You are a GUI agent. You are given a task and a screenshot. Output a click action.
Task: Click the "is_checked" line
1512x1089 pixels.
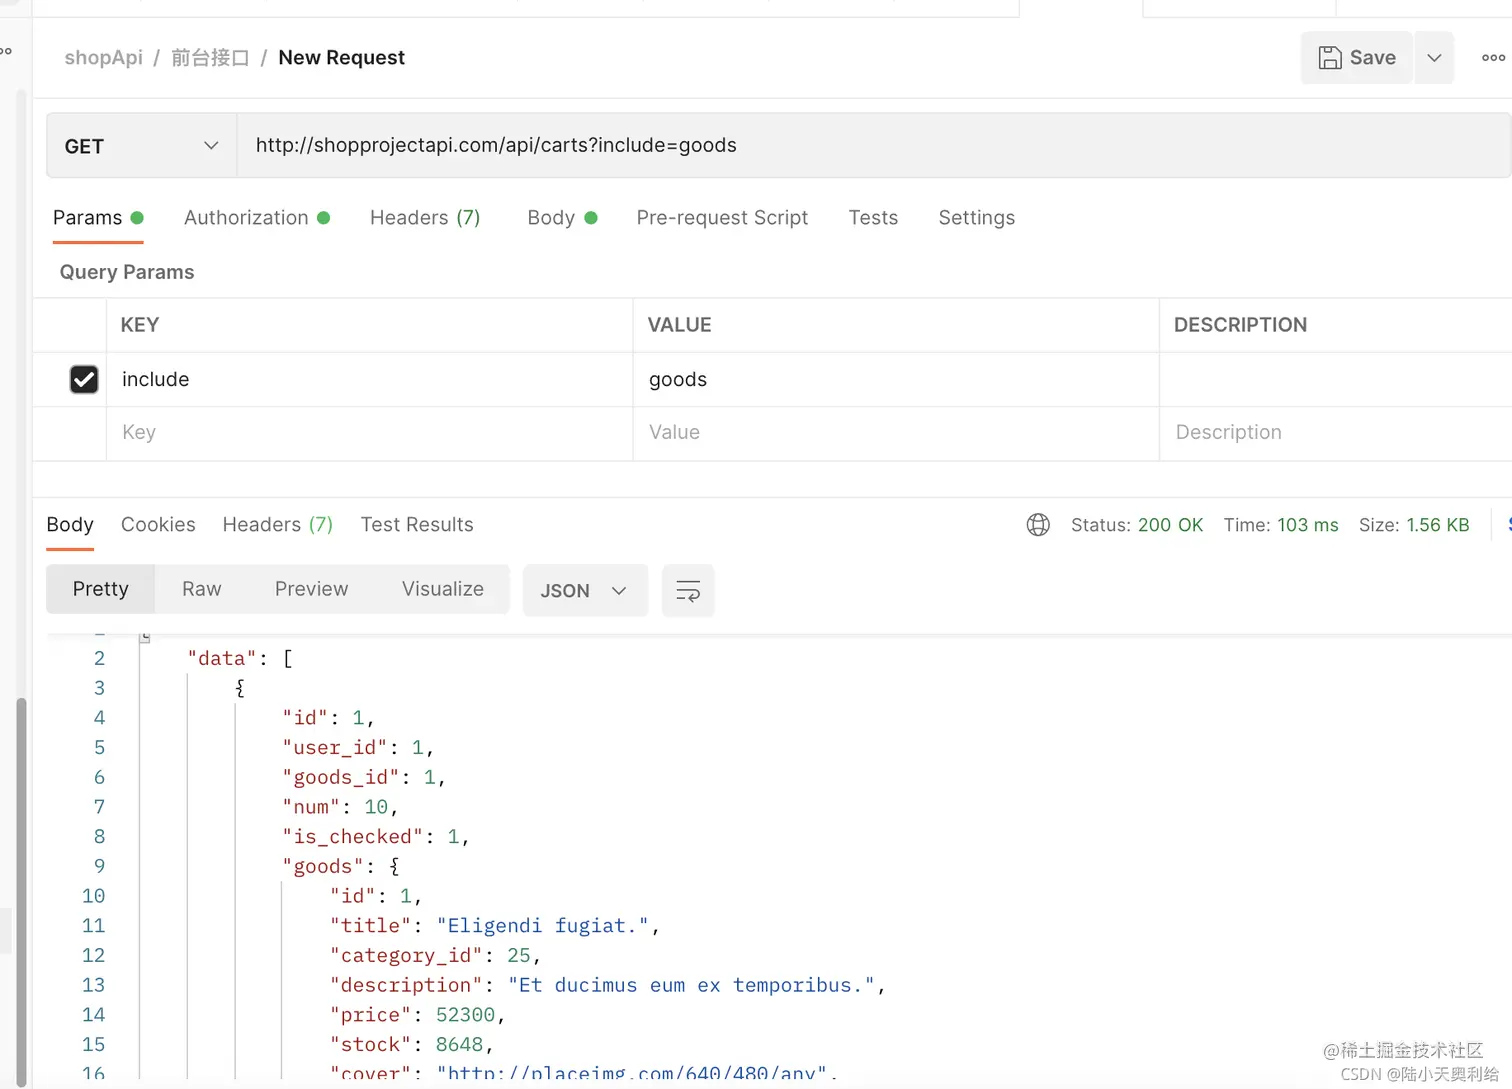coord(376,837)
